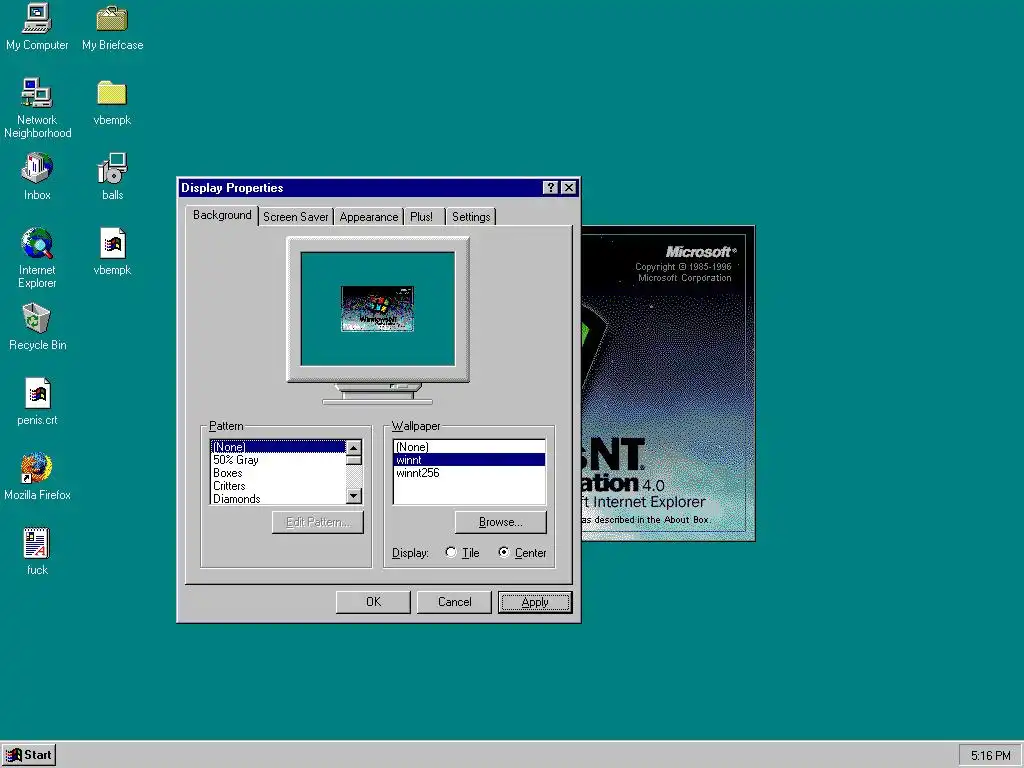Click the monitor preview wallpaper thumbnail
The width and height of the screenshot is (1024, 768).
(x=377, y=309)
